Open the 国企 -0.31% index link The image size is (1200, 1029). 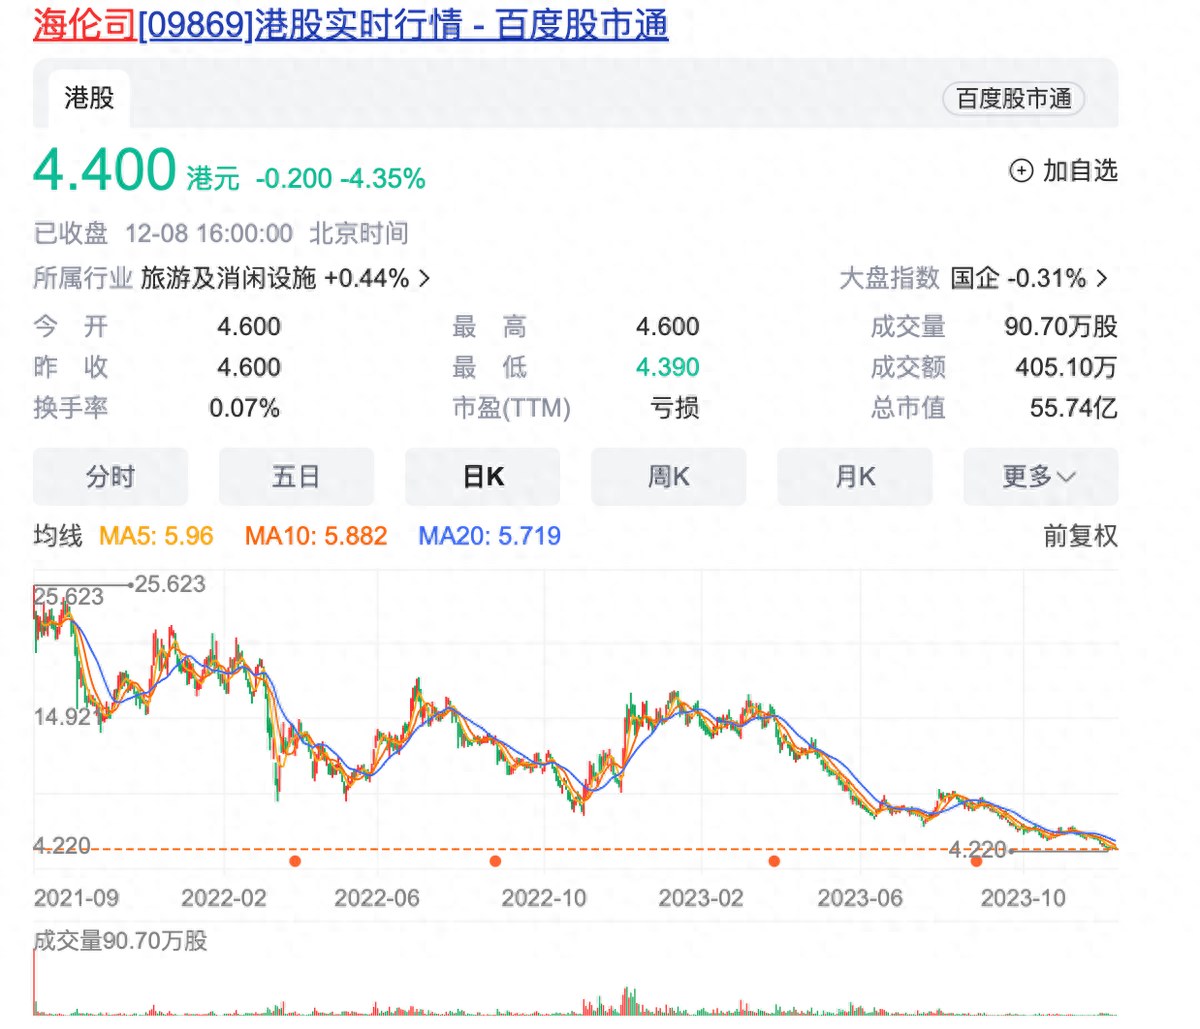[1018, 278]
